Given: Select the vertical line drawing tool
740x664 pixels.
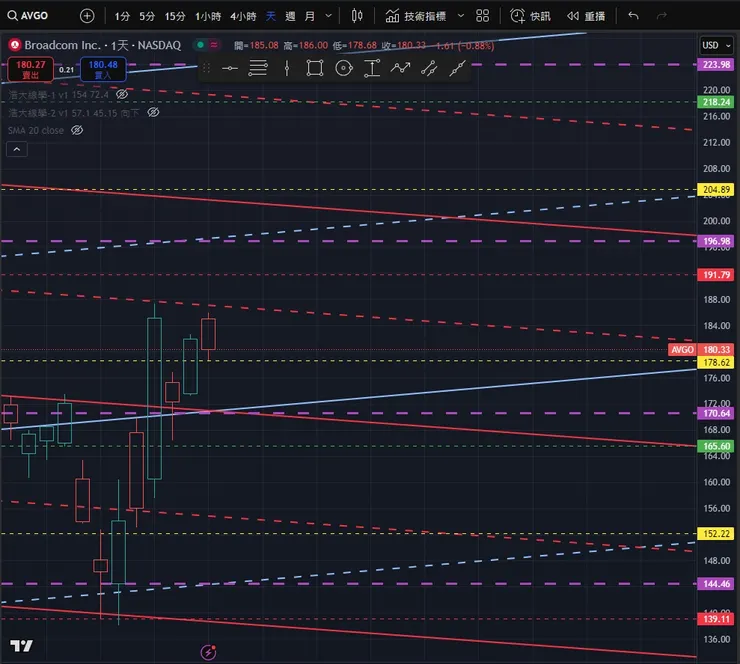Looking at the screenshot, I should point(286,68).
